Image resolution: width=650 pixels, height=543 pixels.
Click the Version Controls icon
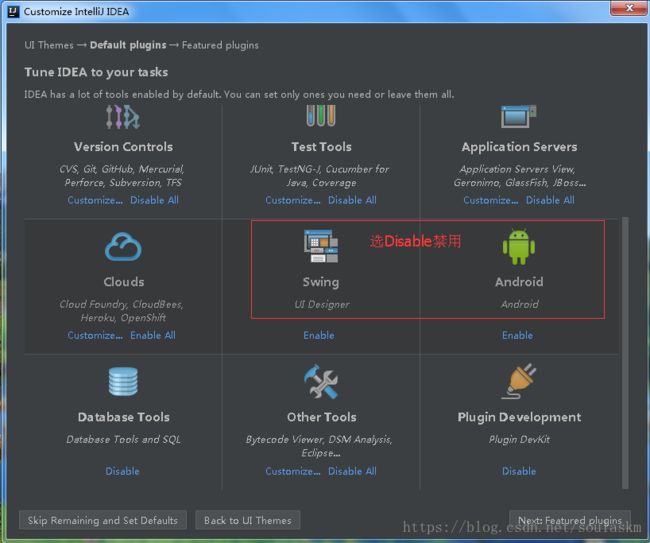pos(123,117)
